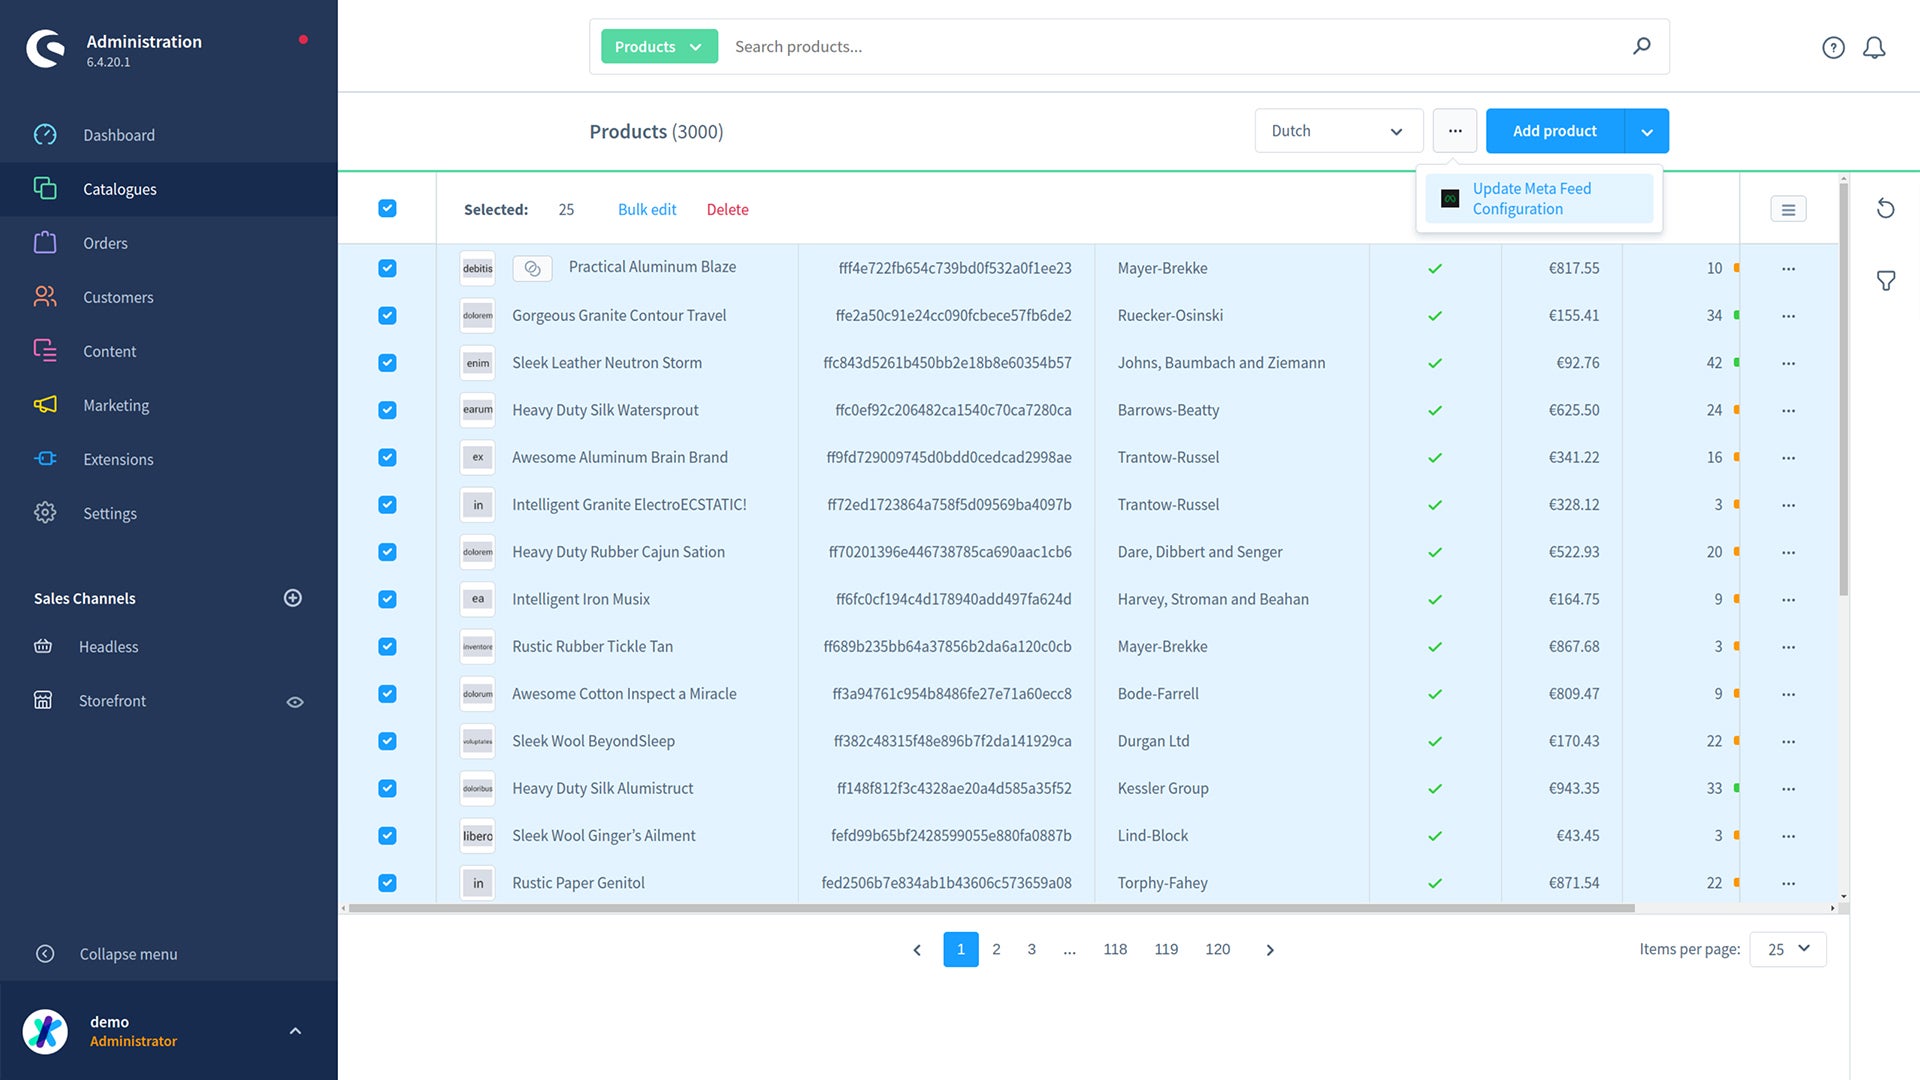Open grid column settings list icon

point(1788,209)
